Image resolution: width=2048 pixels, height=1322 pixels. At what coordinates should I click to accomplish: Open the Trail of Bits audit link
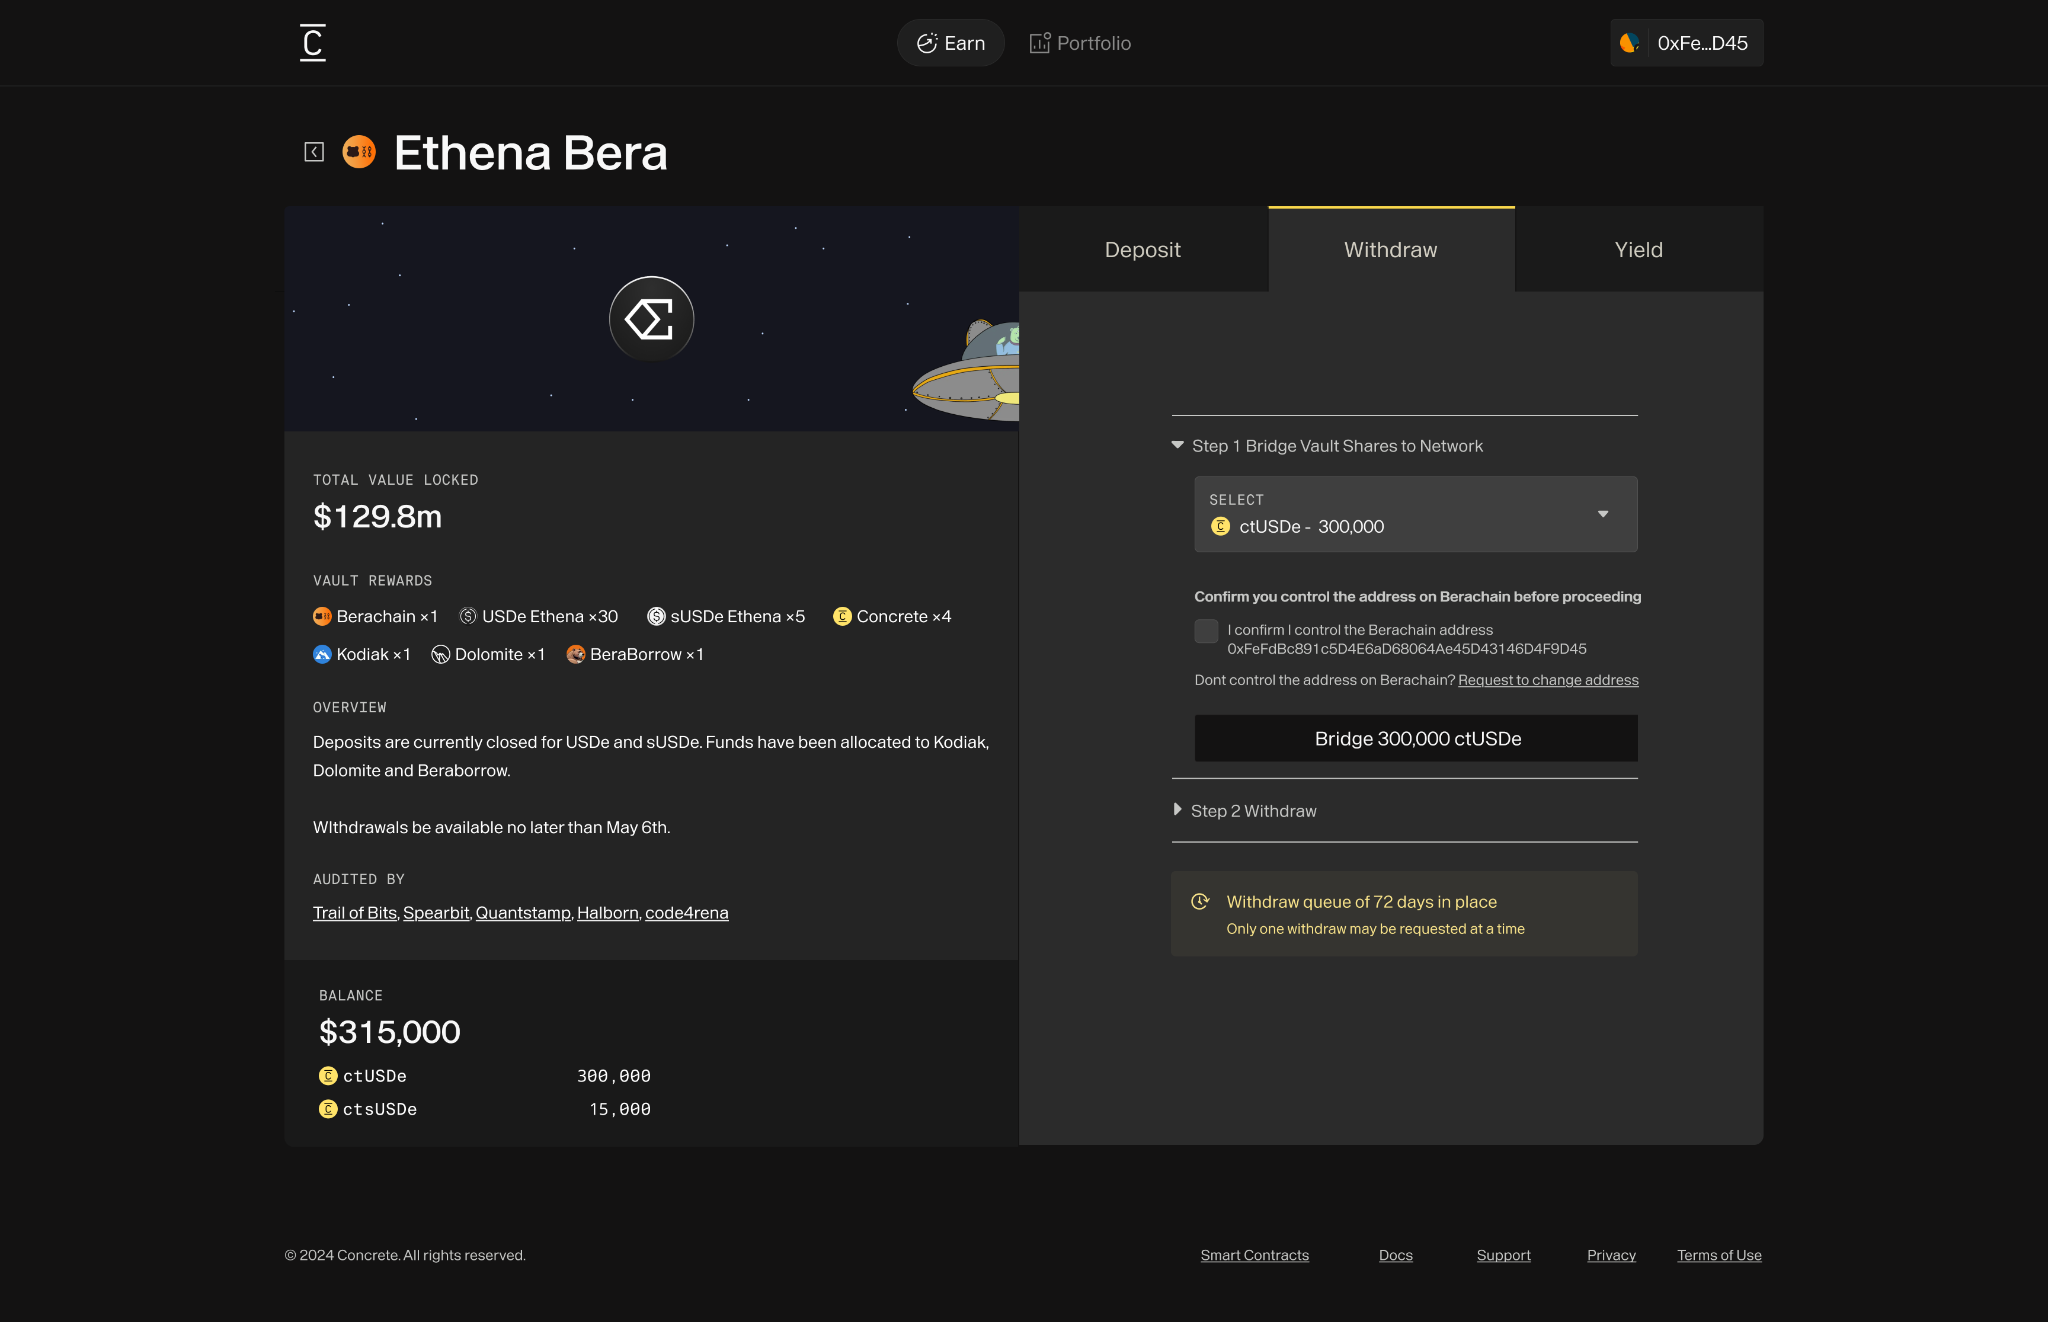(x=355, y=913)
